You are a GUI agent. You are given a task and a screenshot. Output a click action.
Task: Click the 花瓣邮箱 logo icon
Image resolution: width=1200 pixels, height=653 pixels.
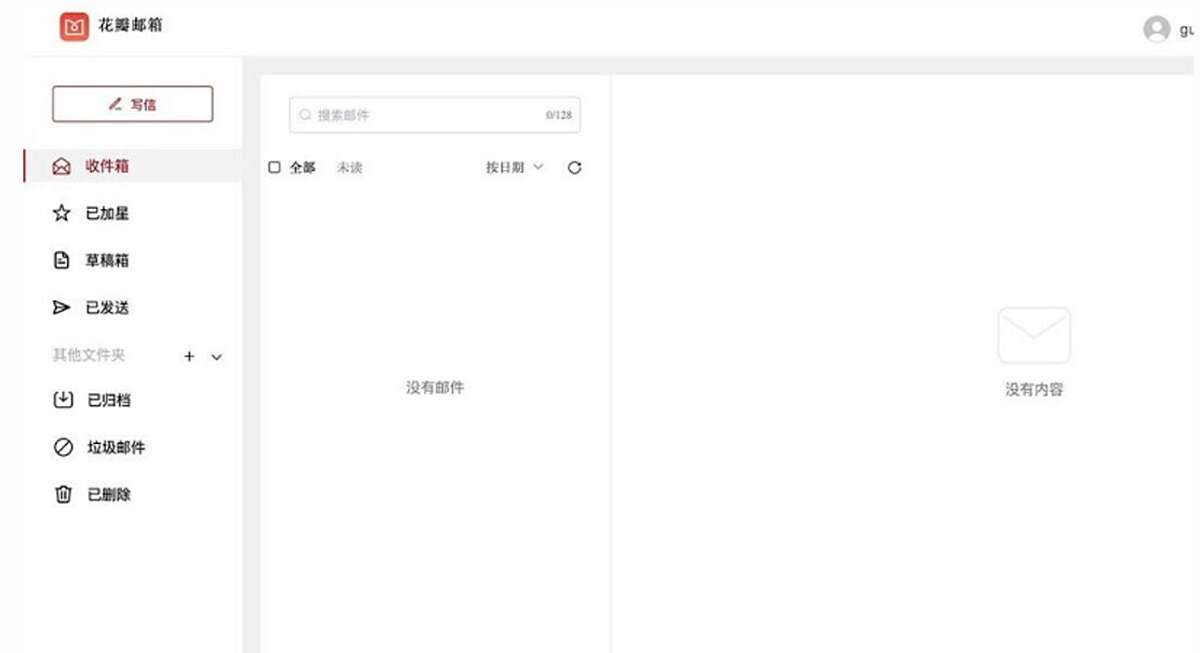coord(74,27)
